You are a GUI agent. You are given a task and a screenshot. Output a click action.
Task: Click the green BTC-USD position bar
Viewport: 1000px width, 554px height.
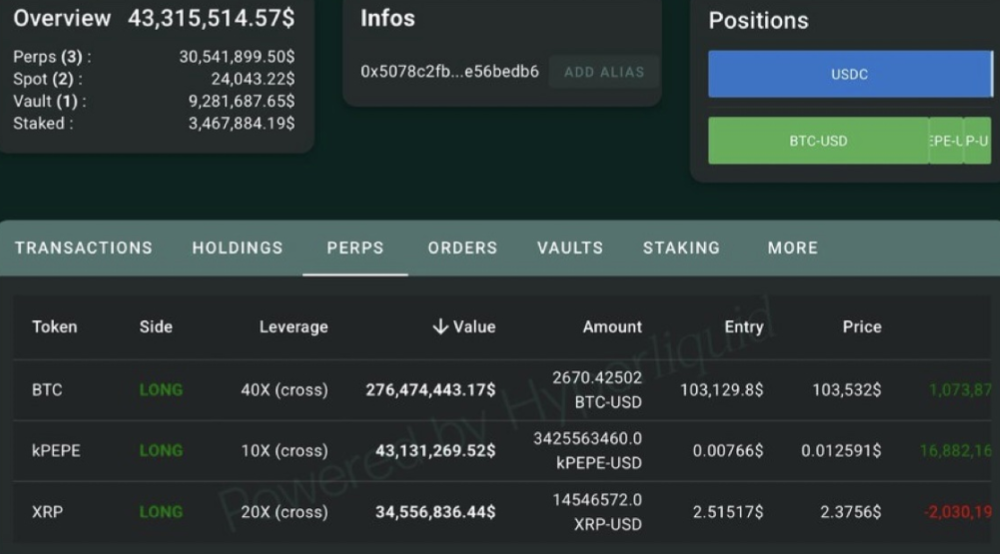pyautogui.click(x=818, y=141)
